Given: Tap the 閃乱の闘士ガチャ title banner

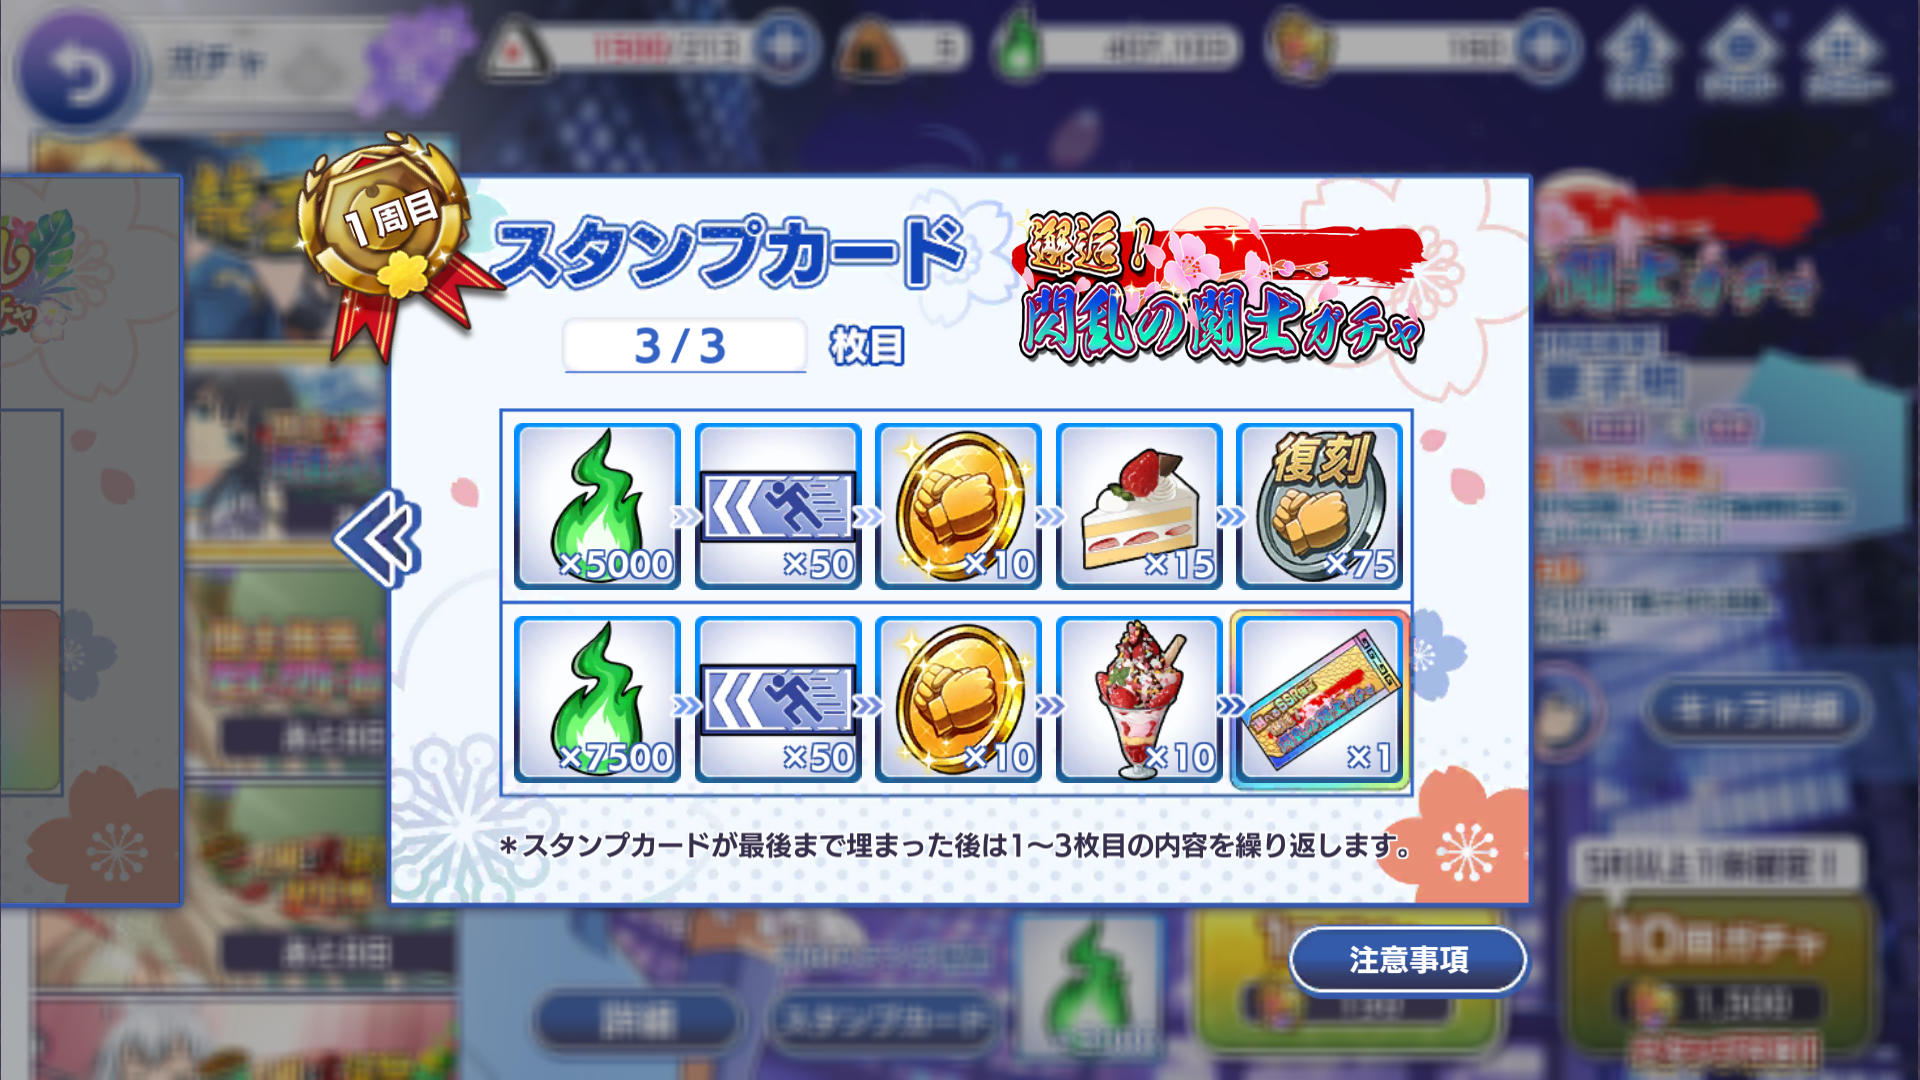Looking at the screenshot, I should coord(1220,286).
